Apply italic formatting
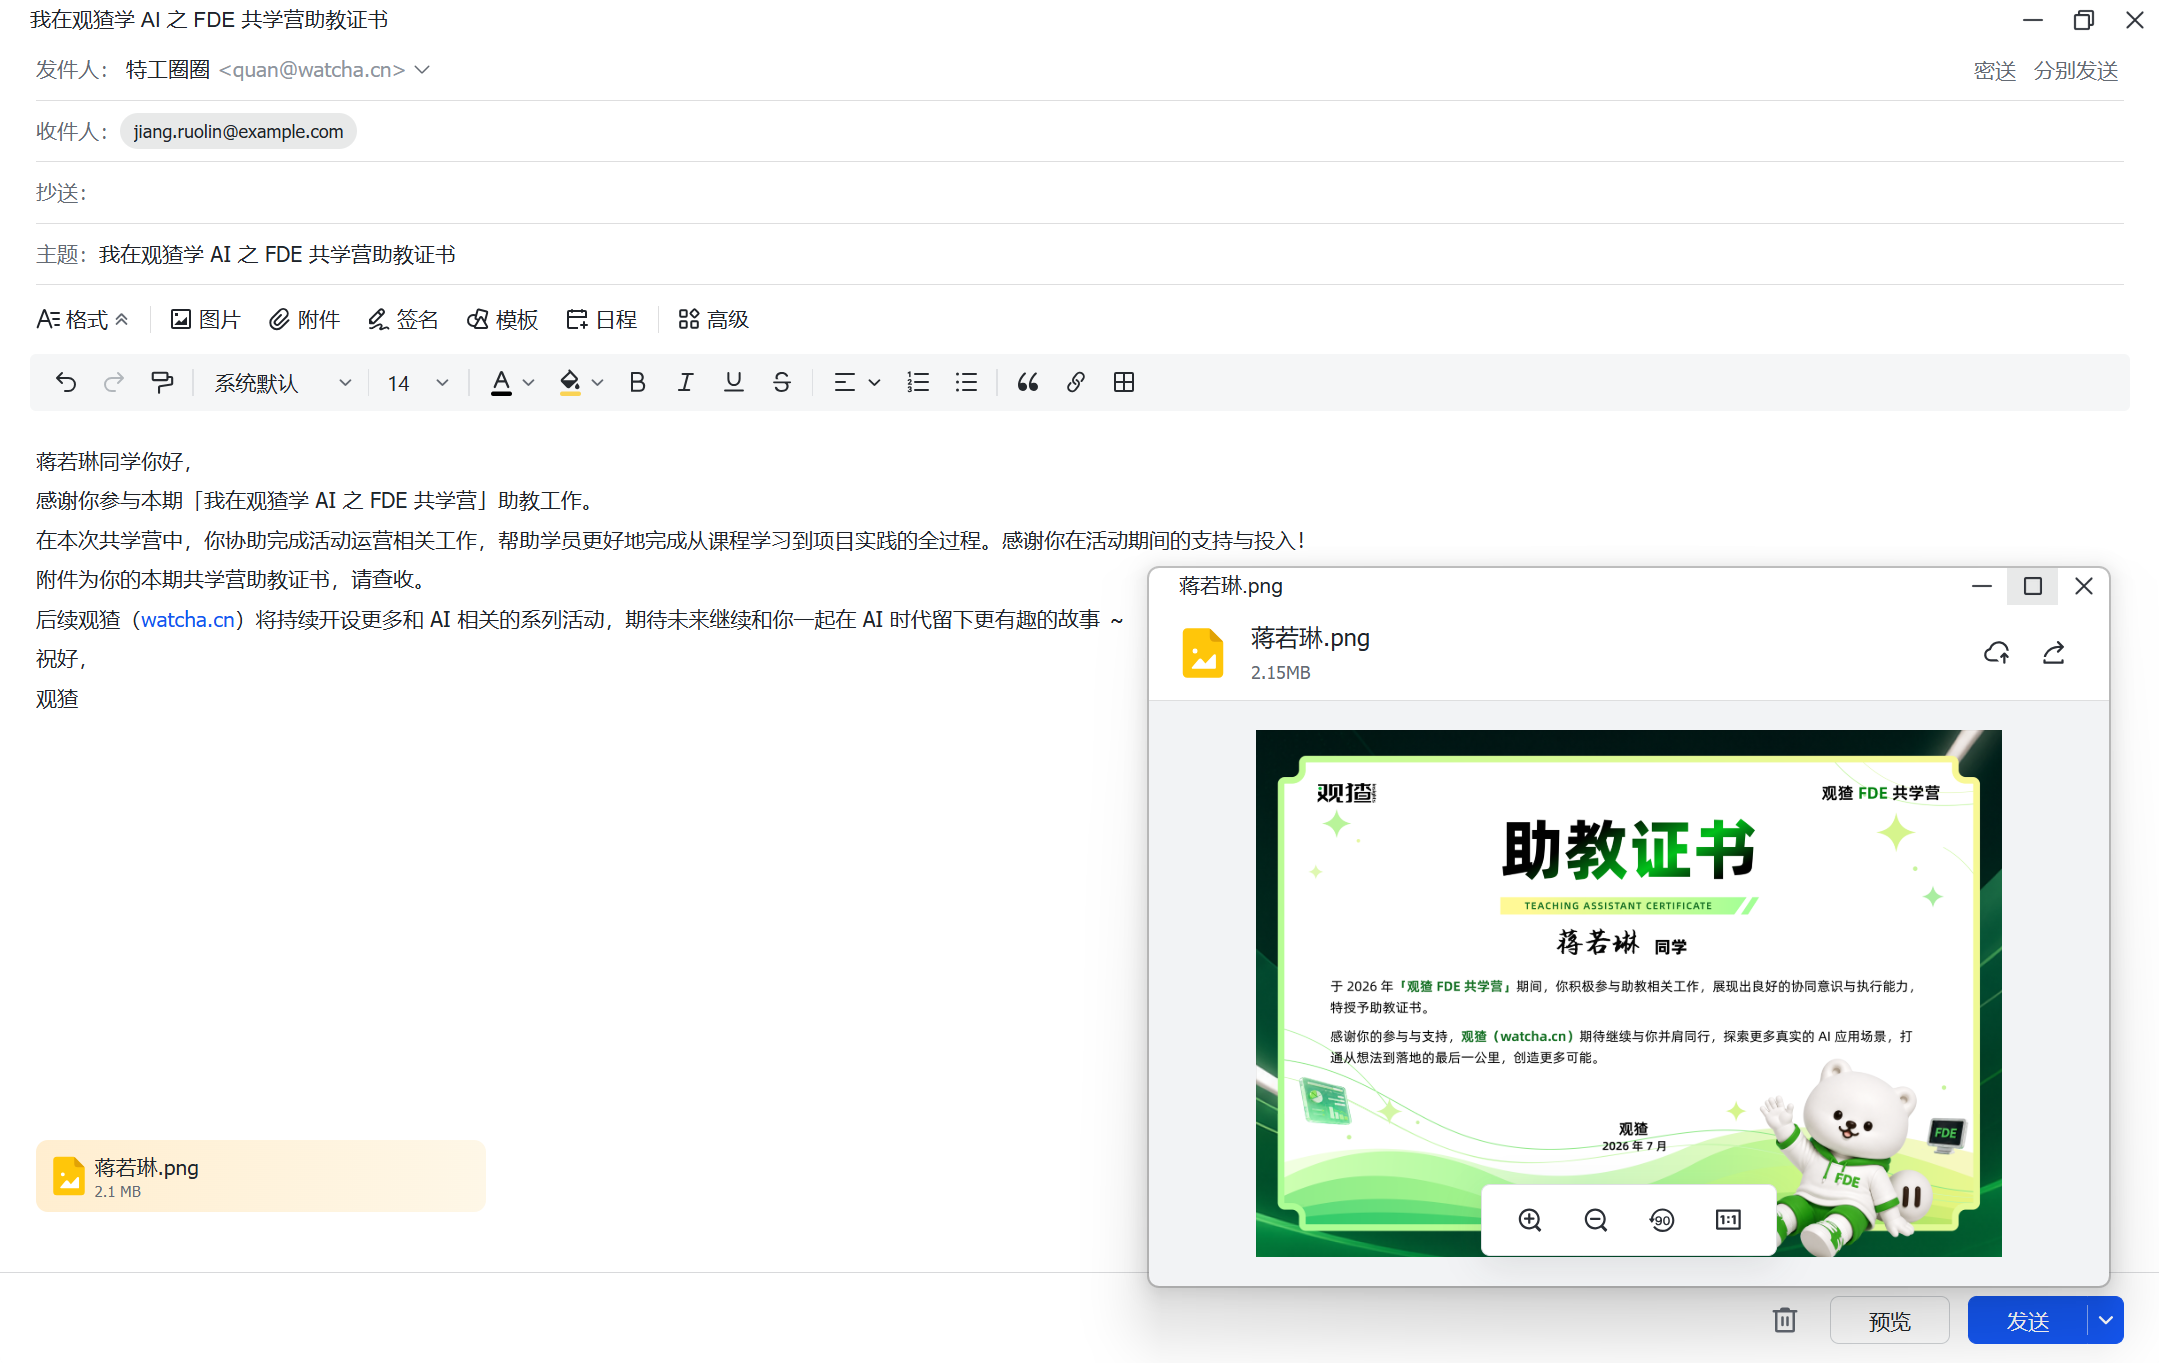 (x=685, y=383)
